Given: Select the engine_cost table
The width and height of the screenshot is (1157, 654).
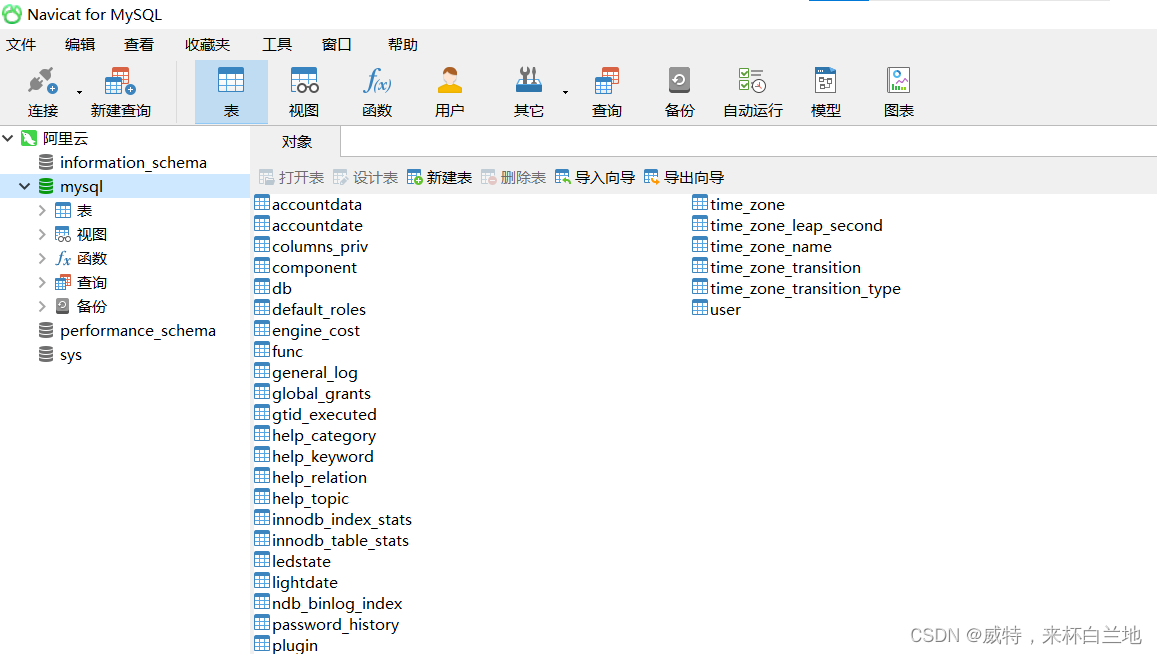Looking at the screenshot, I should coord(307,331).
